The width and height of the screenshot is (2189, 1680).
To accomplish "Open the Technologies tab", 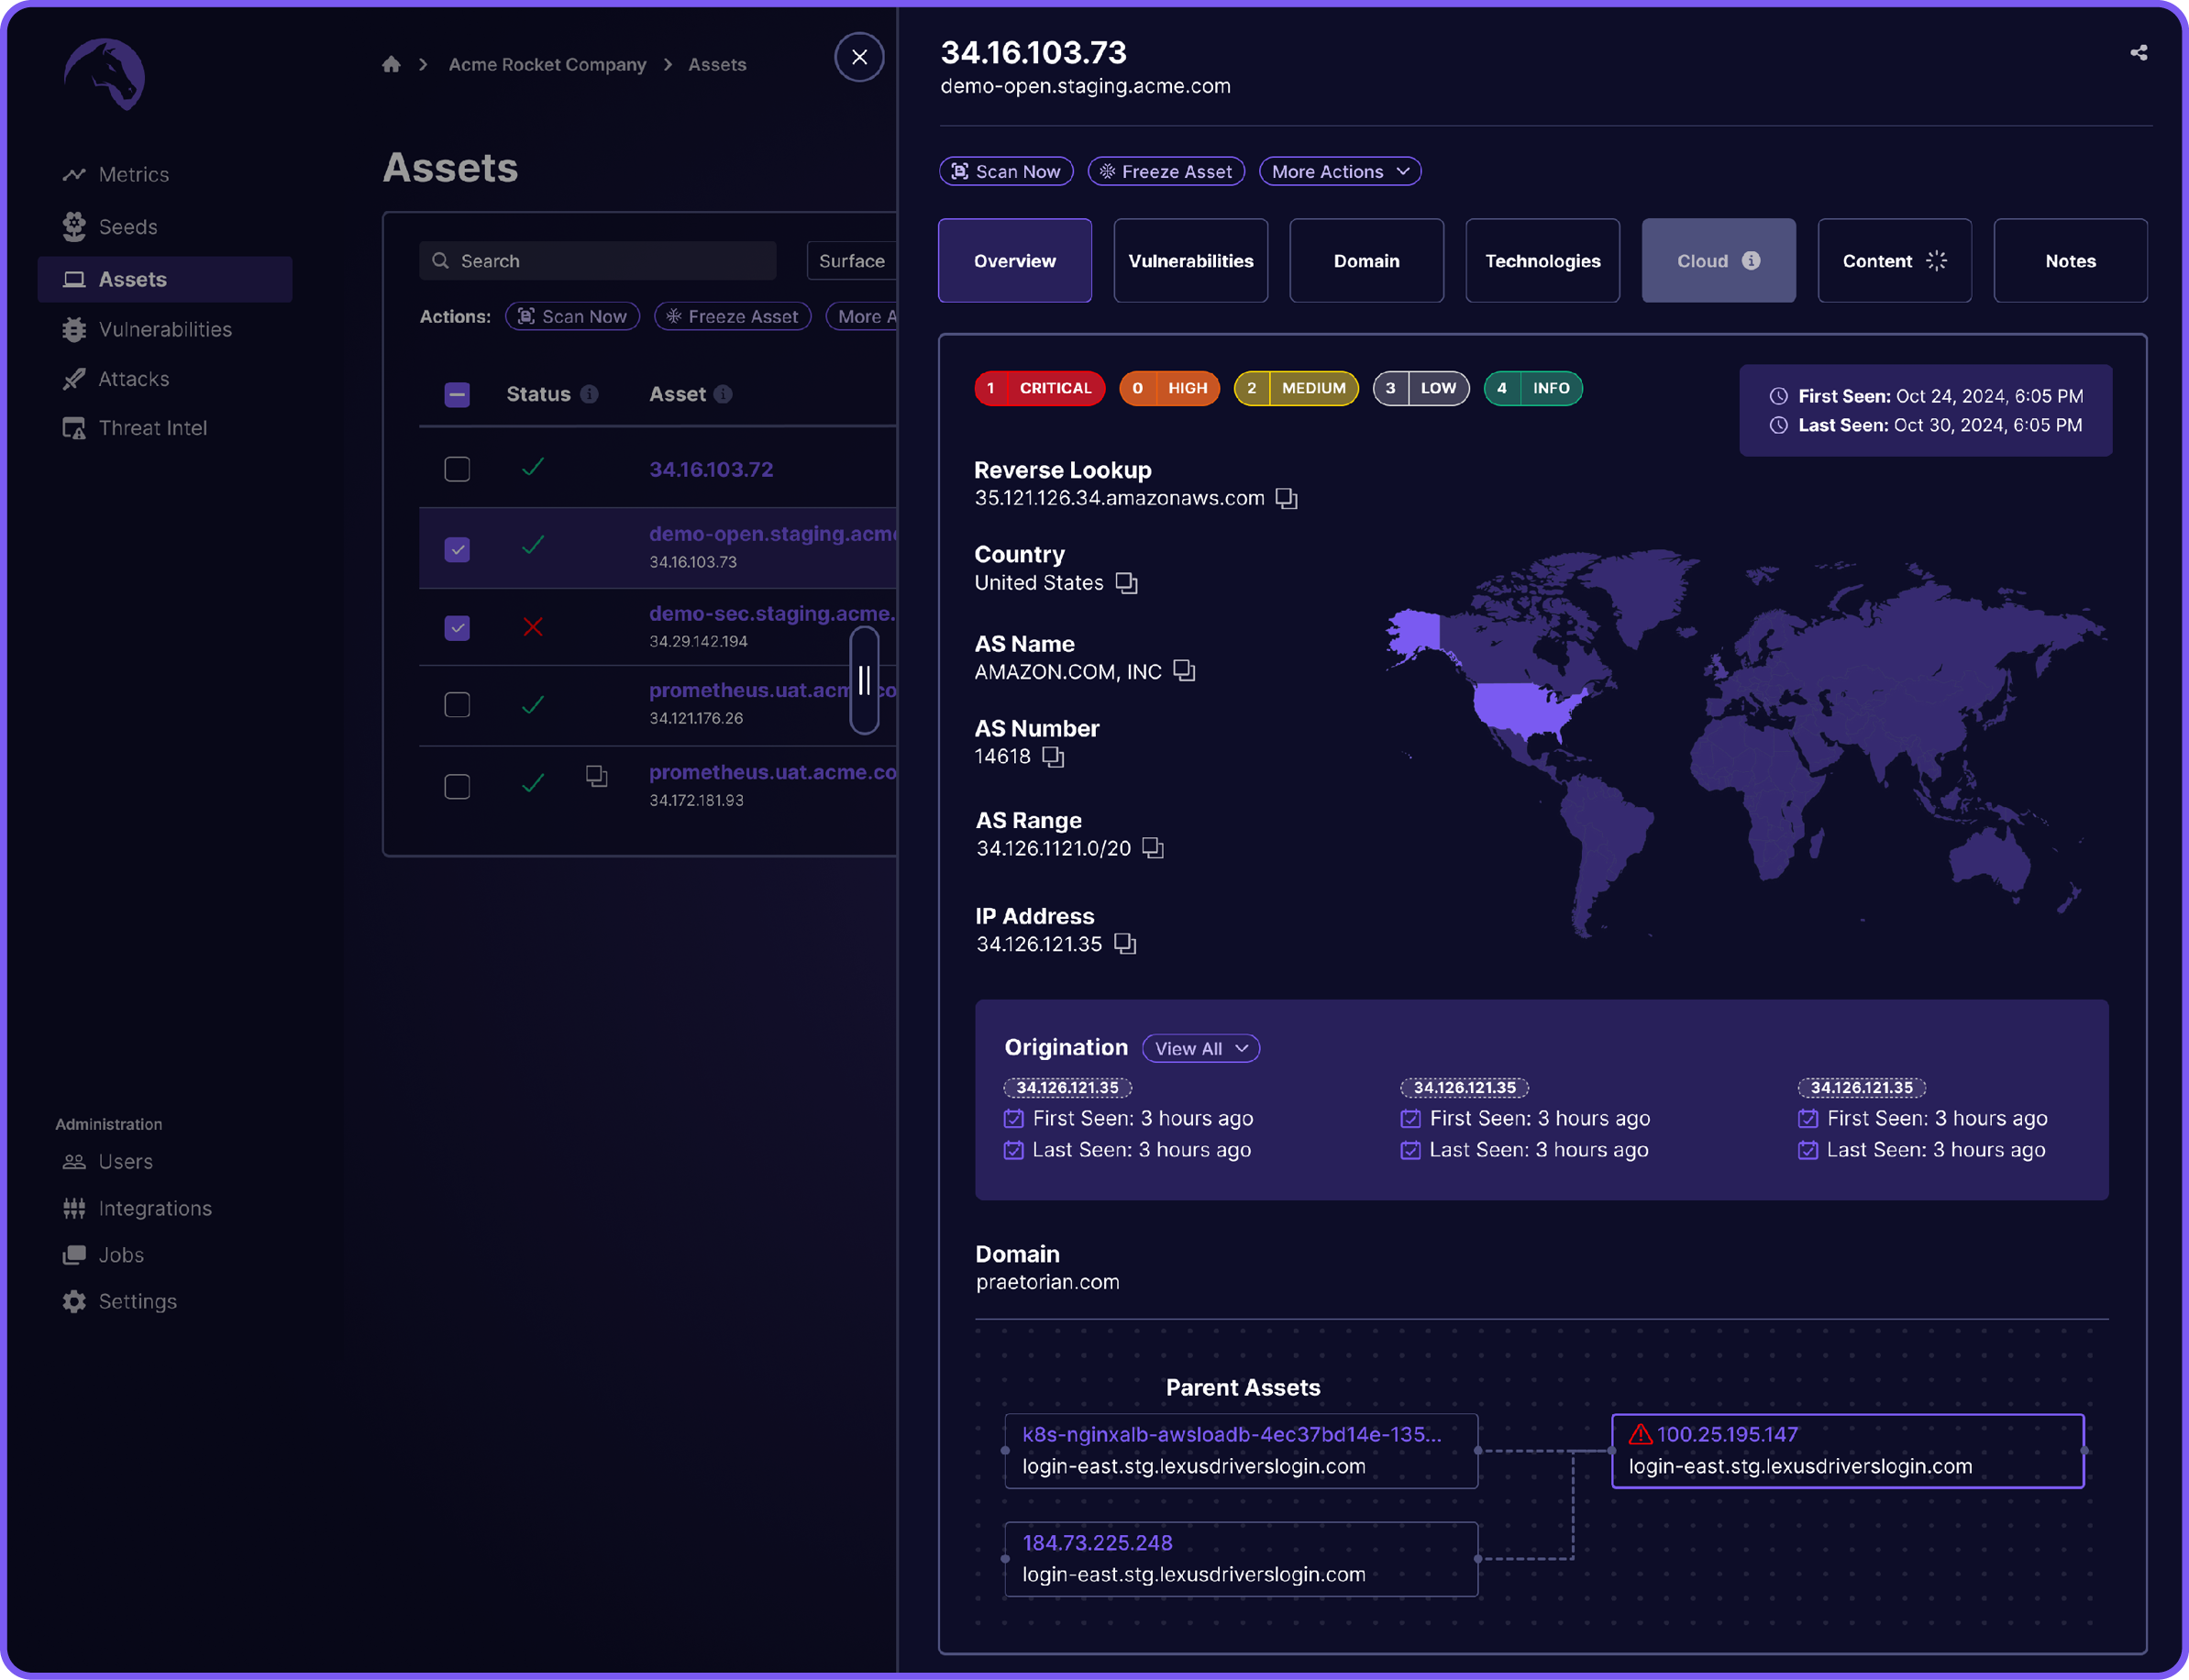I will (1542, 261).
